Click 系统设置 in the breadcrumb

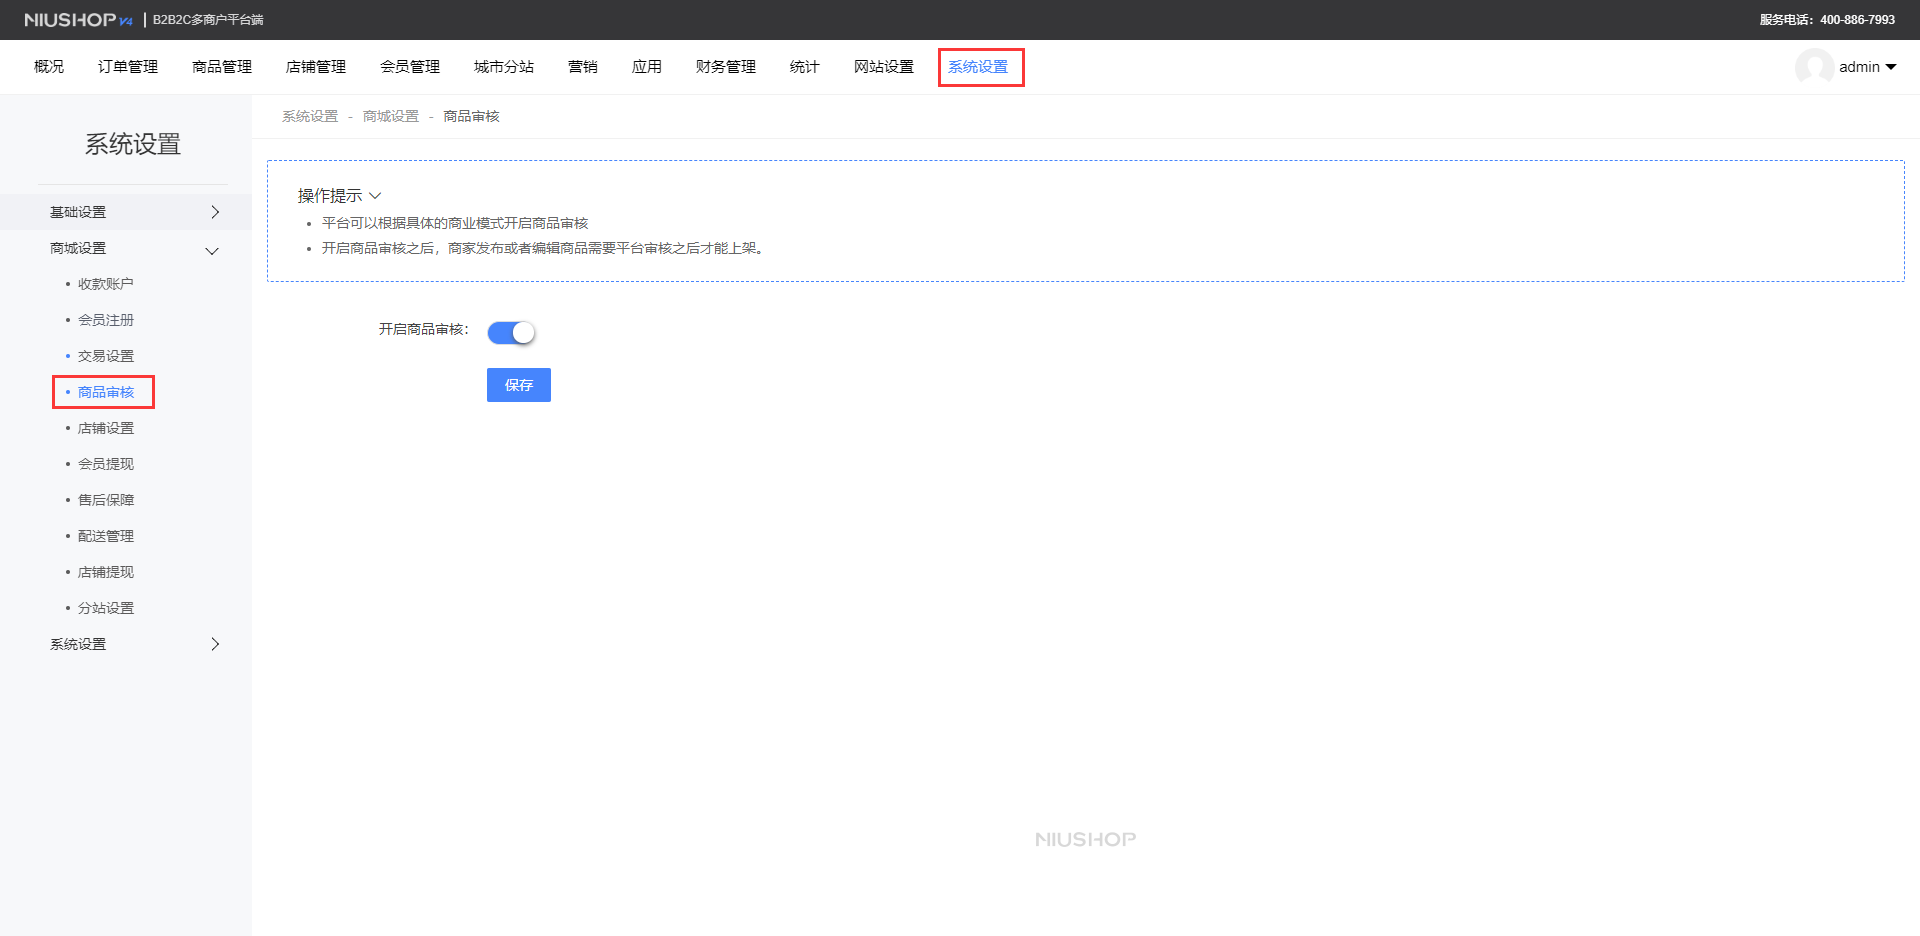(310, 116)
